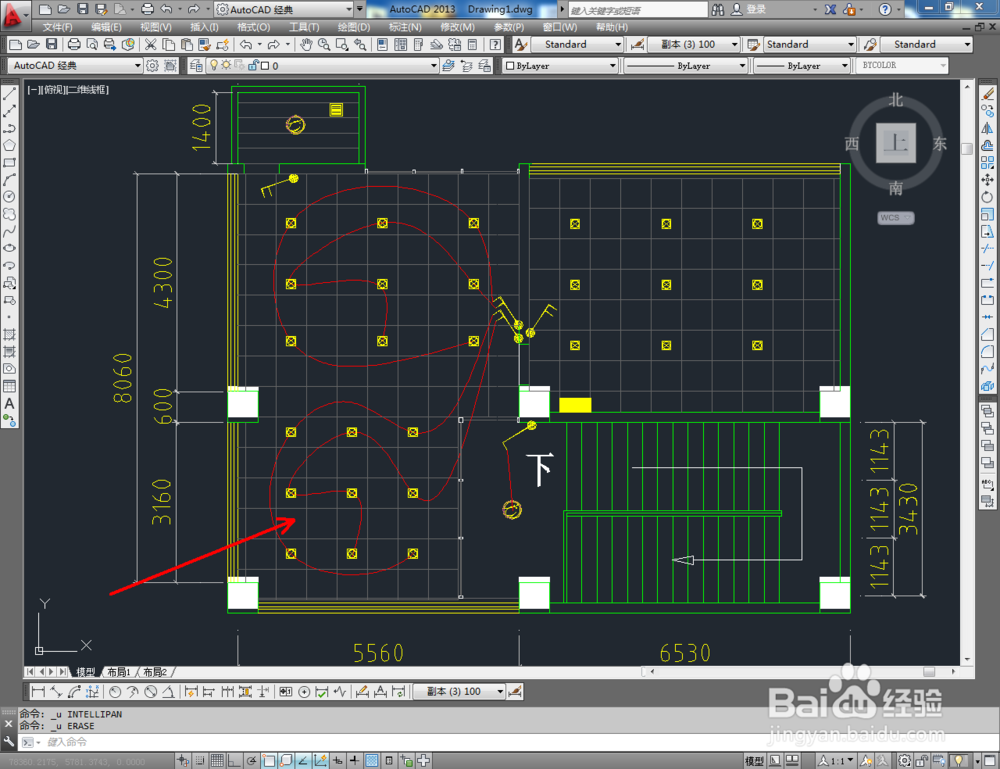This screenshot has height=769, width=1000.
Task: Select the Polygon tool in draw toolbar
Action: click(10, 145)
